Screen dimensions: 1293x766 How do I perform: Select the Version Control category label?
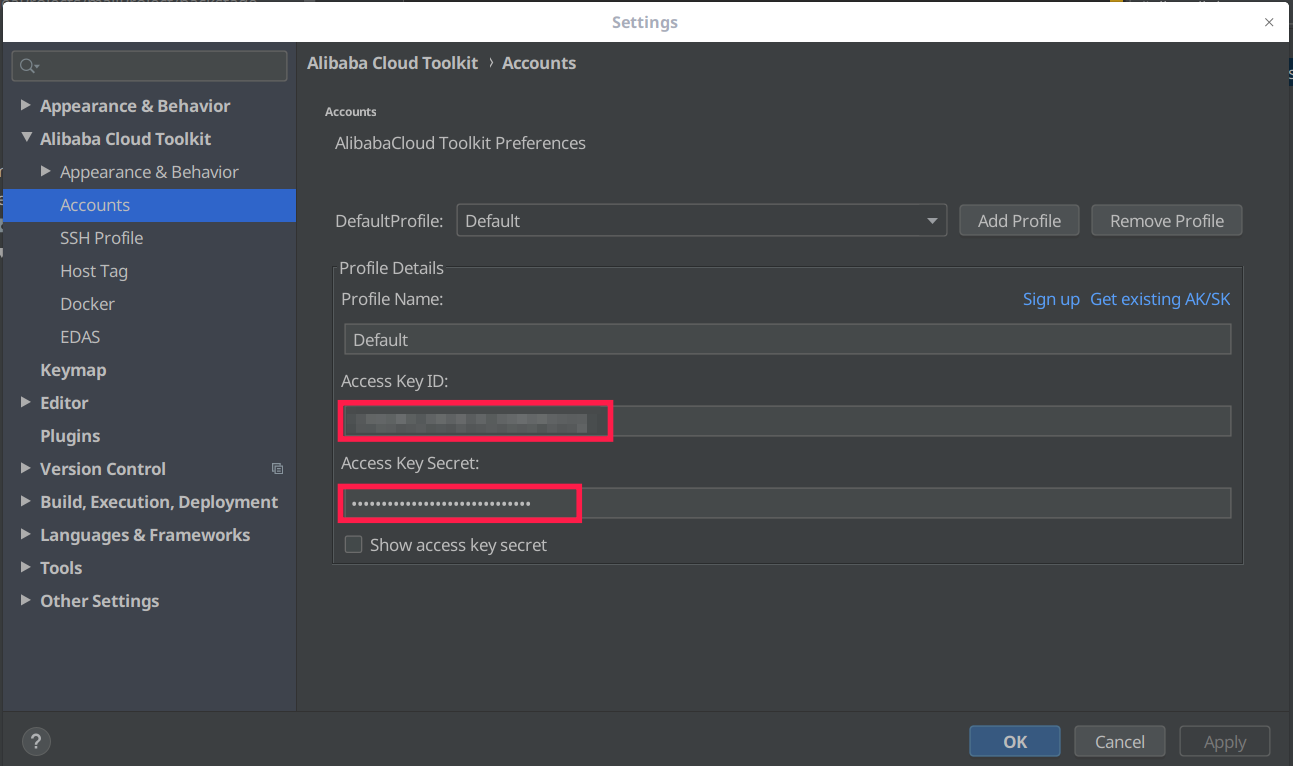click(103, 469)
